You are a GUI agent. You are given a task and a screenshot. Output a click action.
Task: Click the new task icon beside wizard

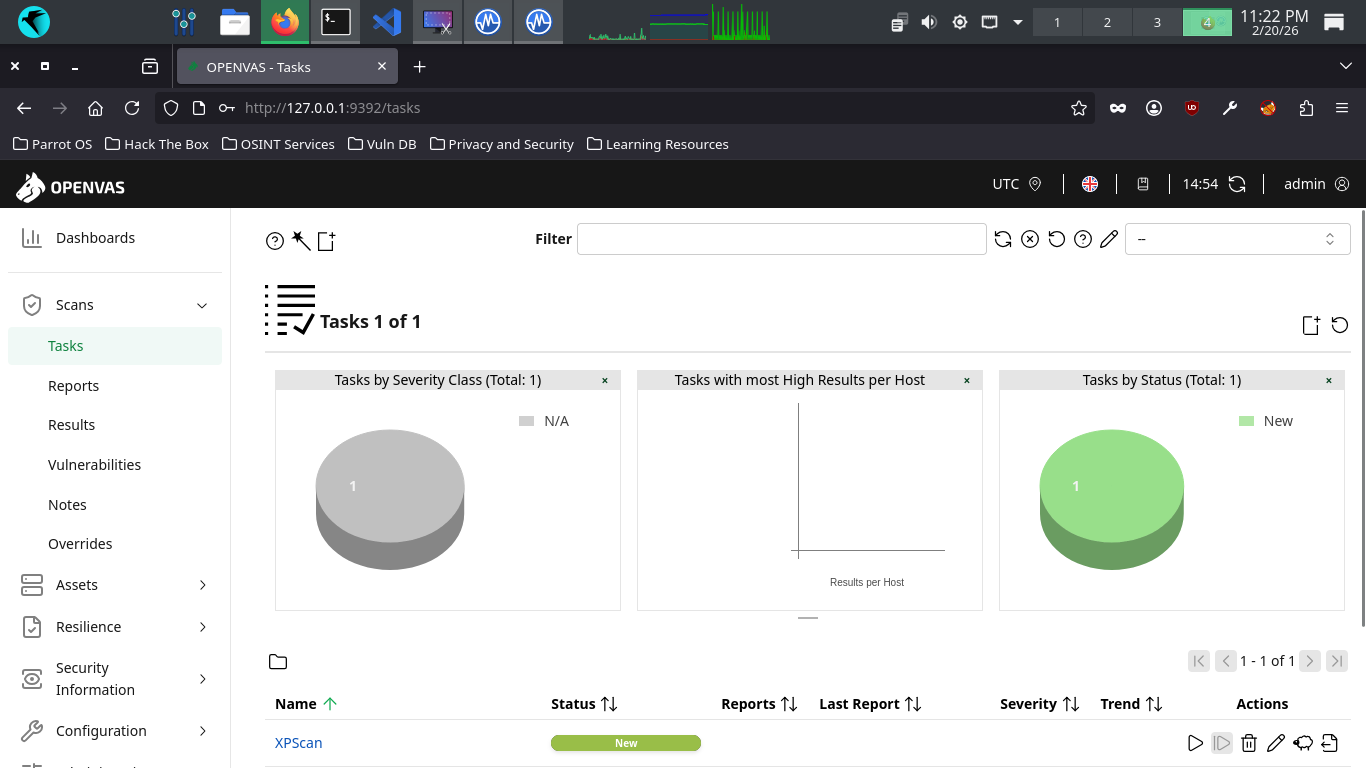(326, 240)
